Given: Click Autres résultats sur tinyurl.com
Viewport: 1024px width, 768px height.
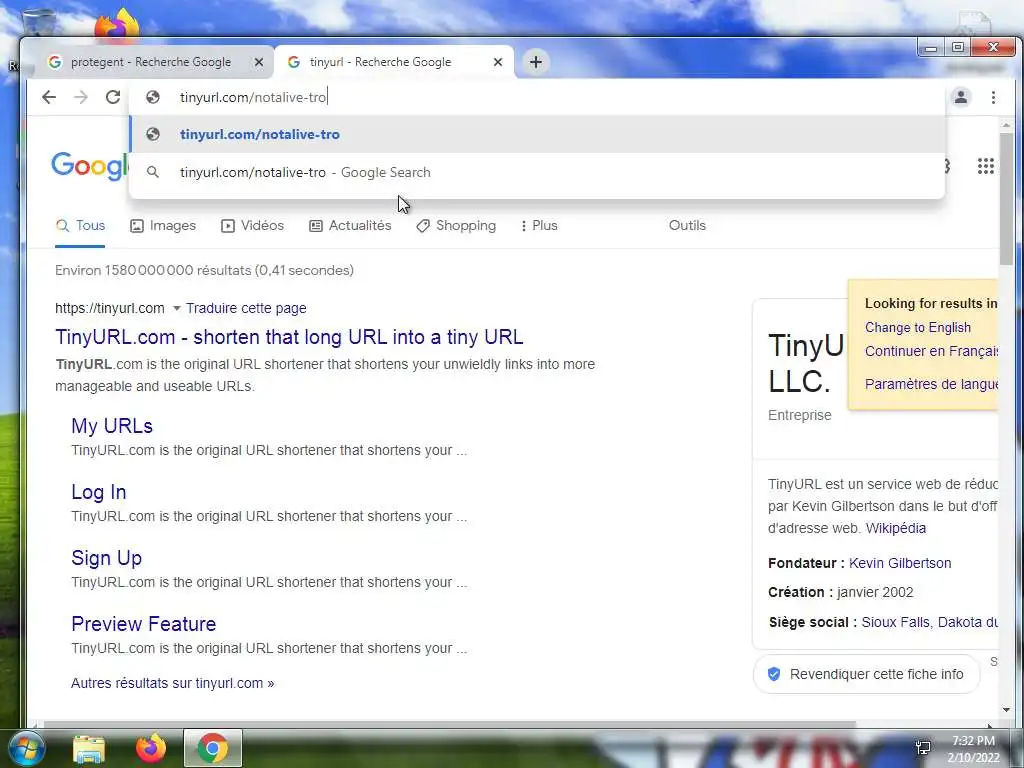Looking at the screenshot, I should coord(172,683).
